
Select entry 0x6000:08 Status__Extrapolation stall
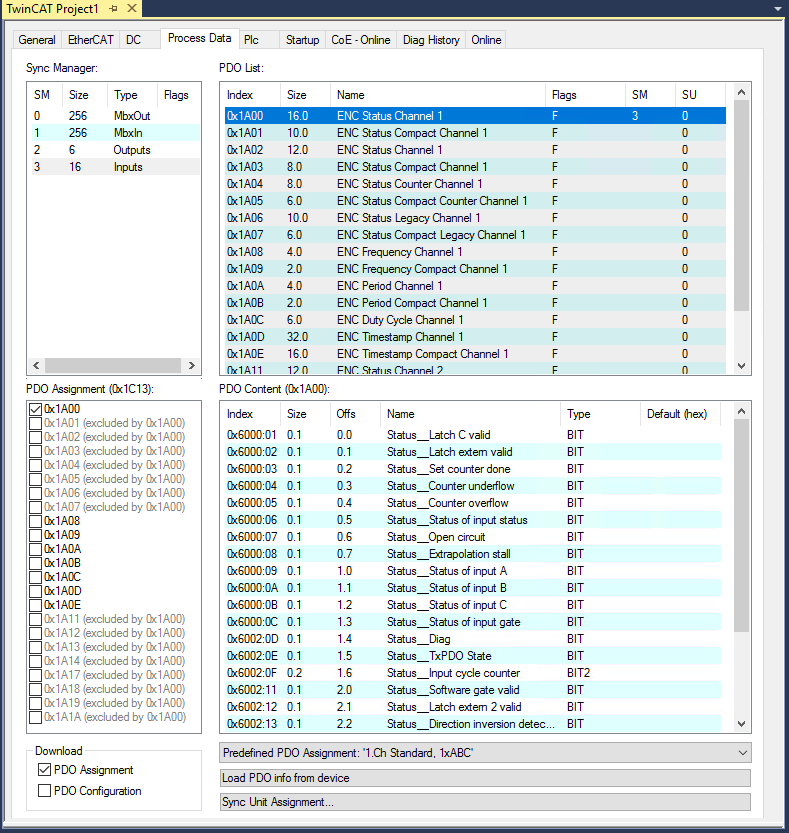click(x=472, y=554)
